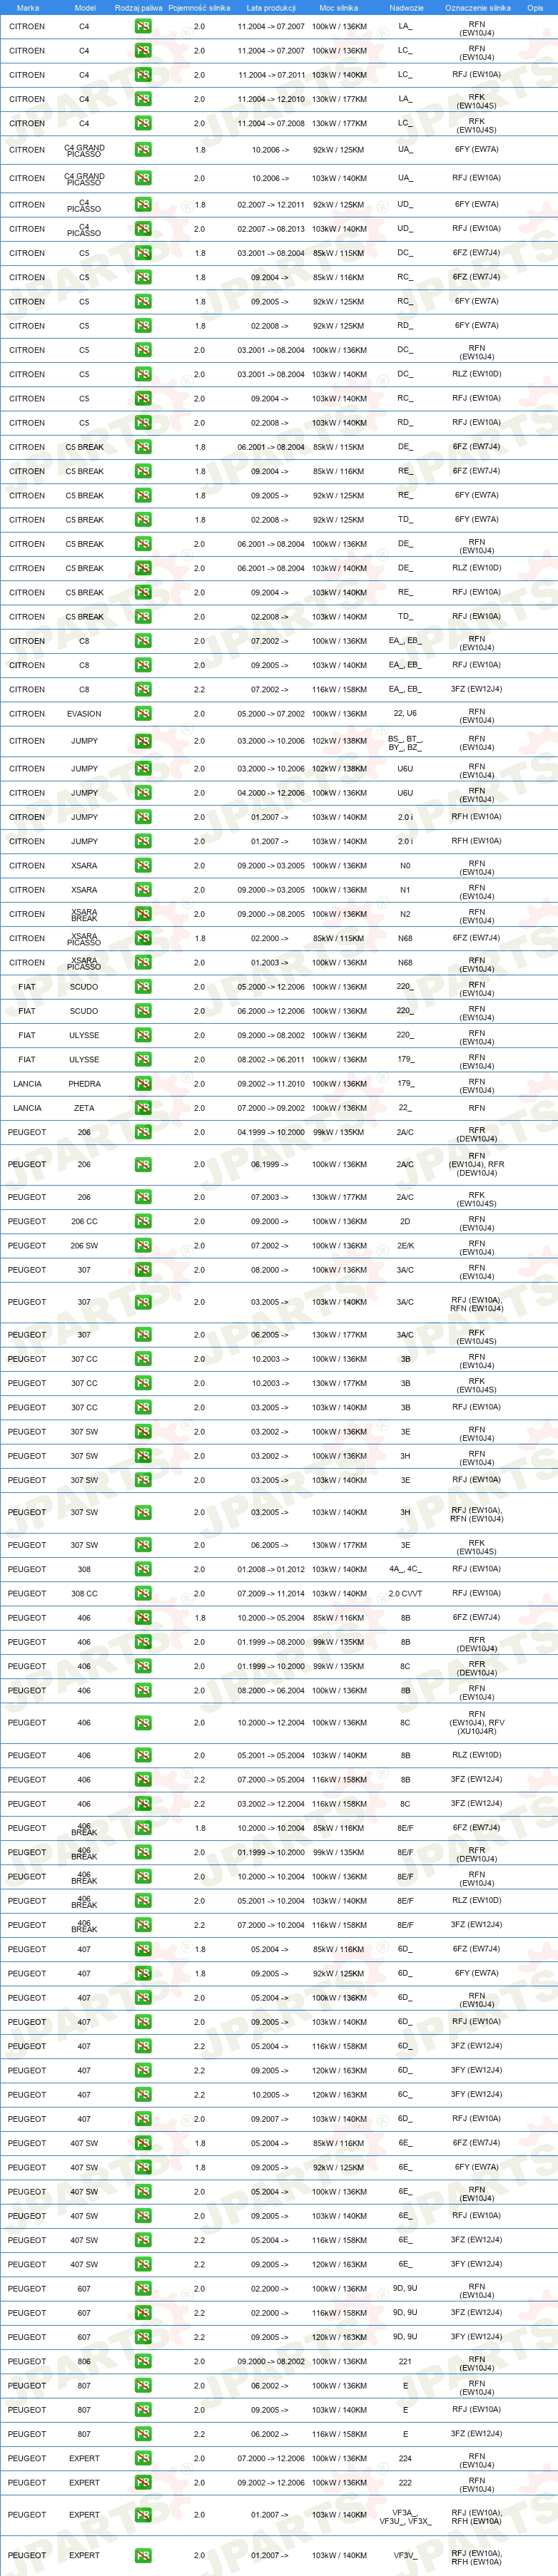Screen dimensions: 558x2576
Task: Click the fuel icon in the Peugeot 807 2.2 row
Action: (x=143, y=2434)
